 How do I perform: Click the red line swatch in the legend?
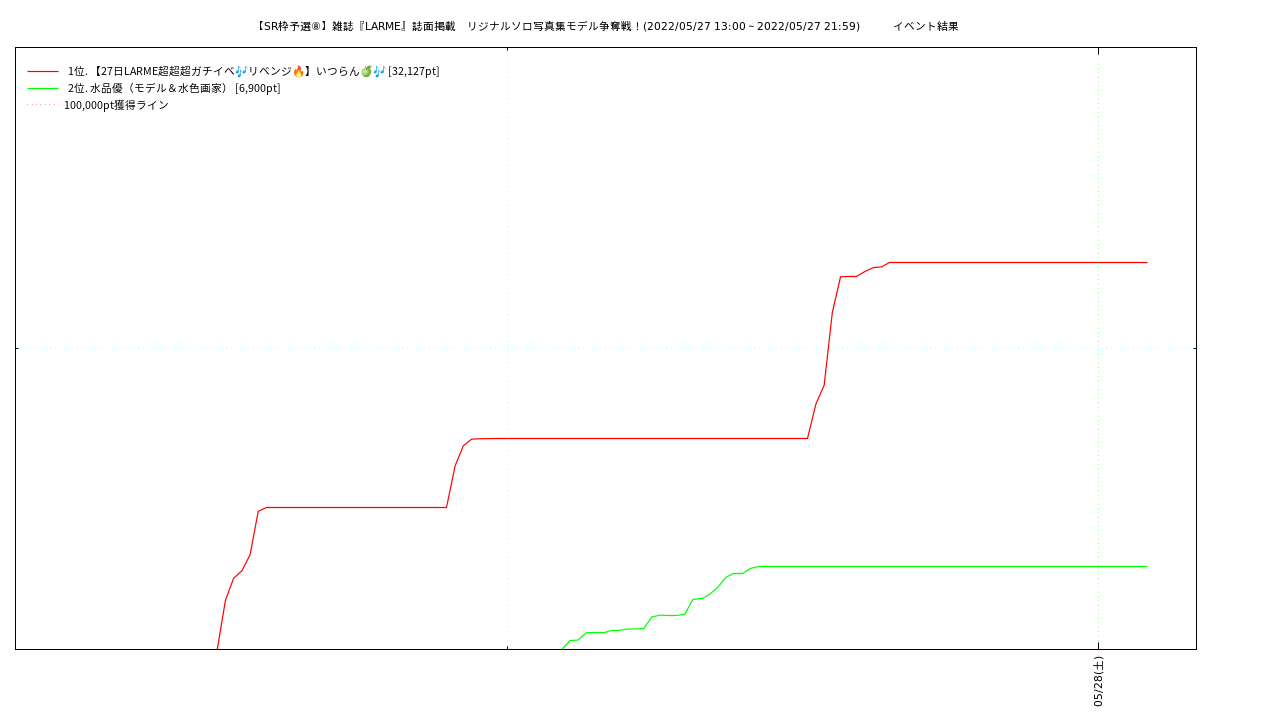pyautogui.click(x=43, y=72)
